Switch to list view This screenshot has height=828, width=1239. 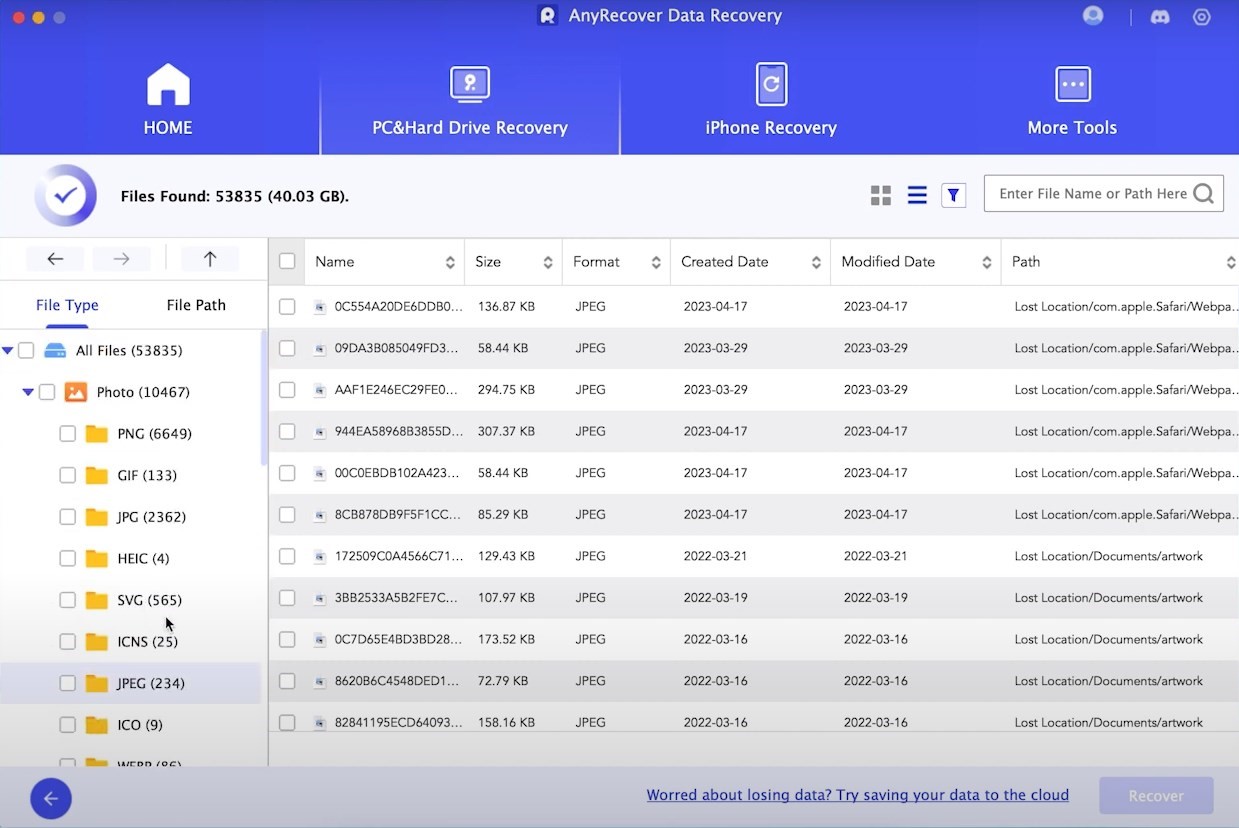(917, 195)
